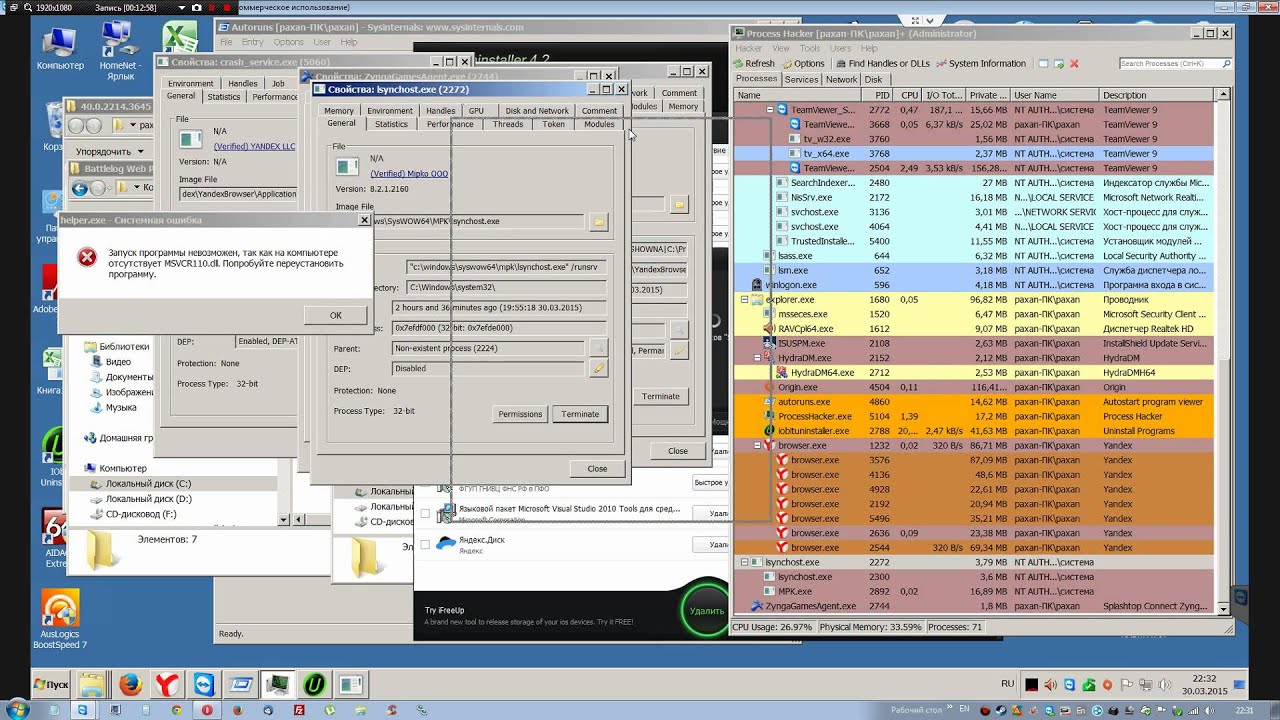
Task: Select the Origin.exe process icon
Action: (769, 387)
